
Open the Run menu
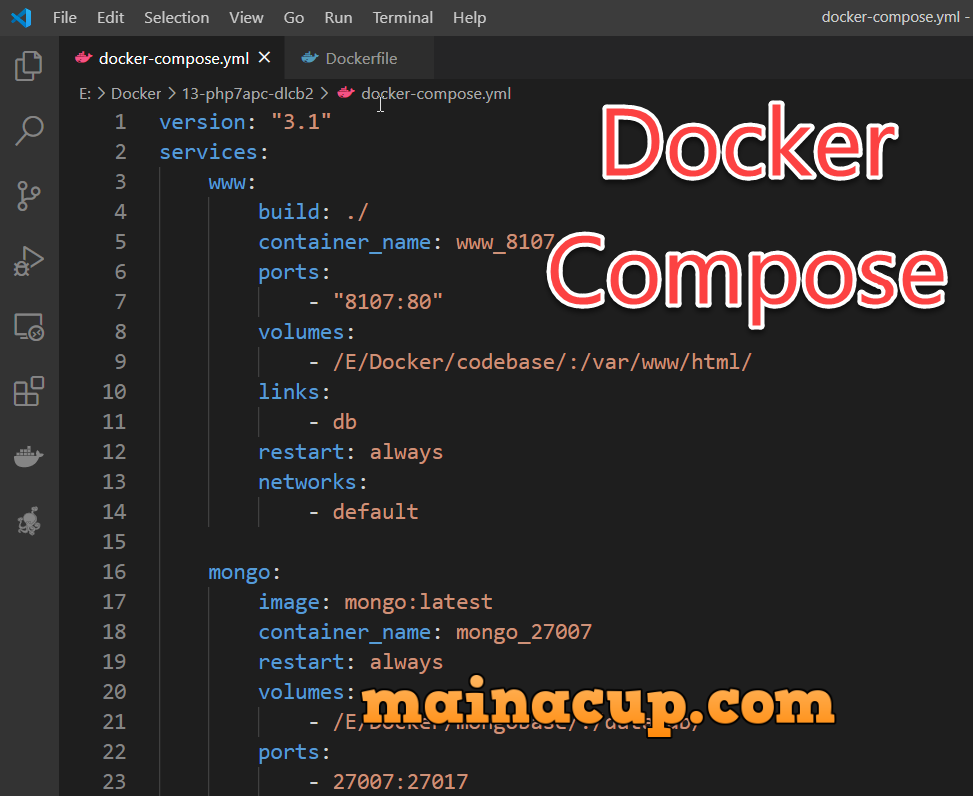pos(338,17)
